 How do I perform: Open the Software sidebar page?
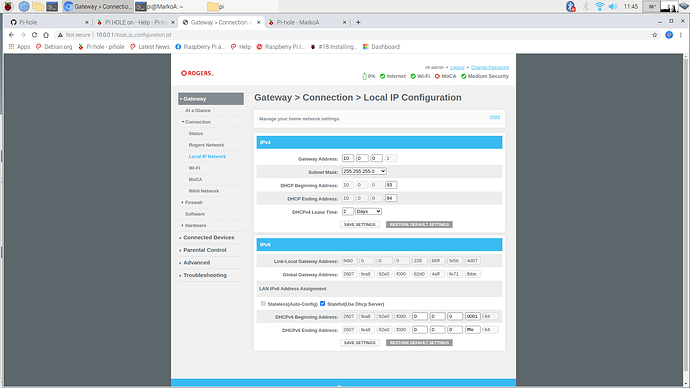195,214
